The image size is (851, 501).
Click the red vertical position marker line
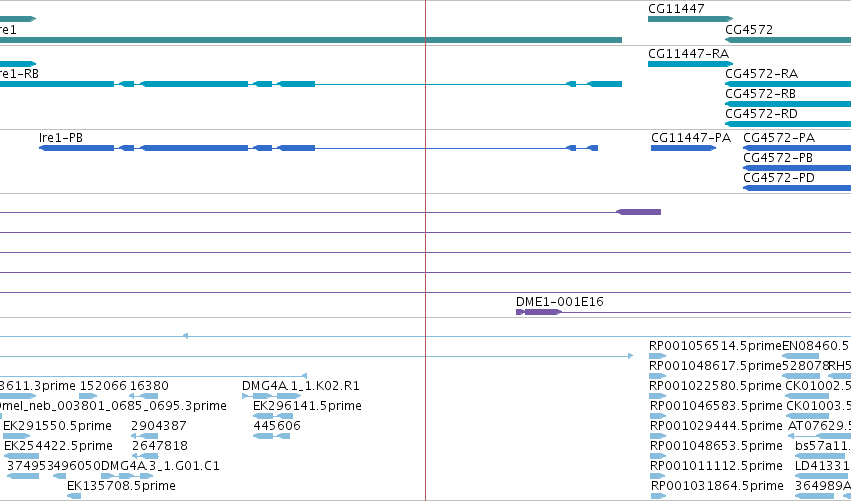426,250
